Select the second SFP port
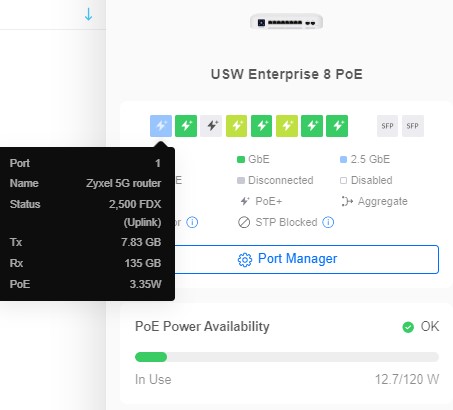453x410 pixels. tap(413, 126)
